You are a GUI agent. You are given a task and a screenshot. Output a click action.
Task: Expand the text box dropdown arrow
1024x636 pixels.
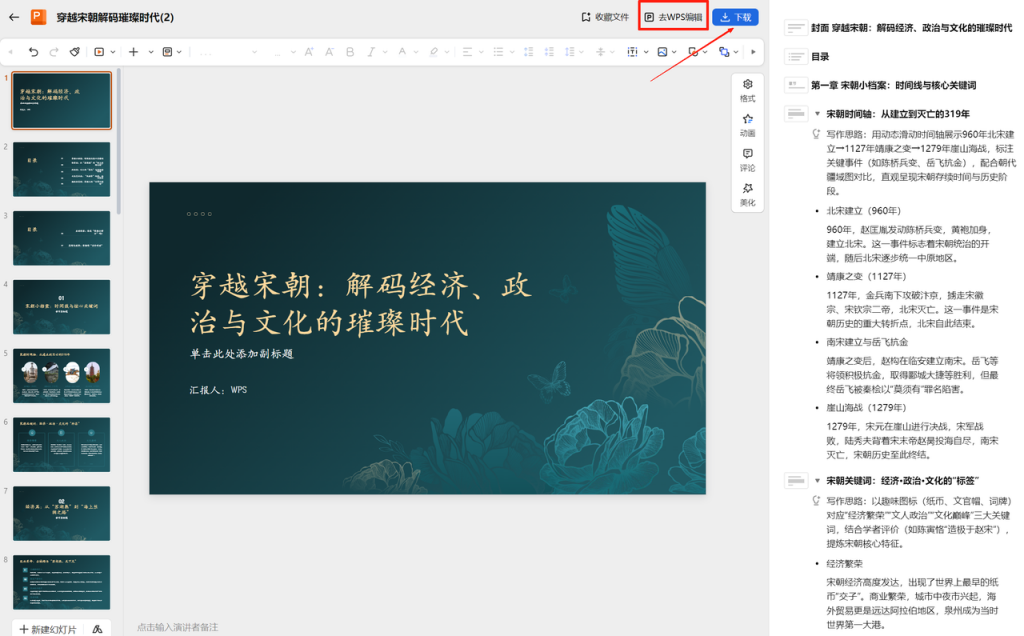pos(646,52)
